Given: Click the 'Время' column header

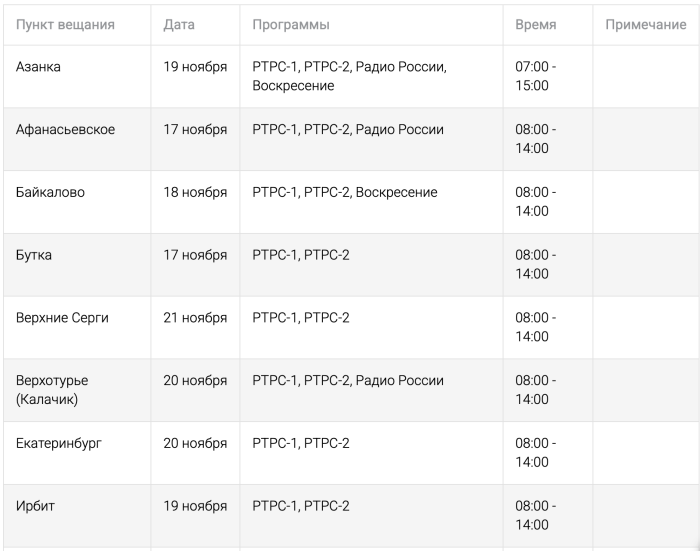Looking at the screenshot, I should click(x=535, y=24).
